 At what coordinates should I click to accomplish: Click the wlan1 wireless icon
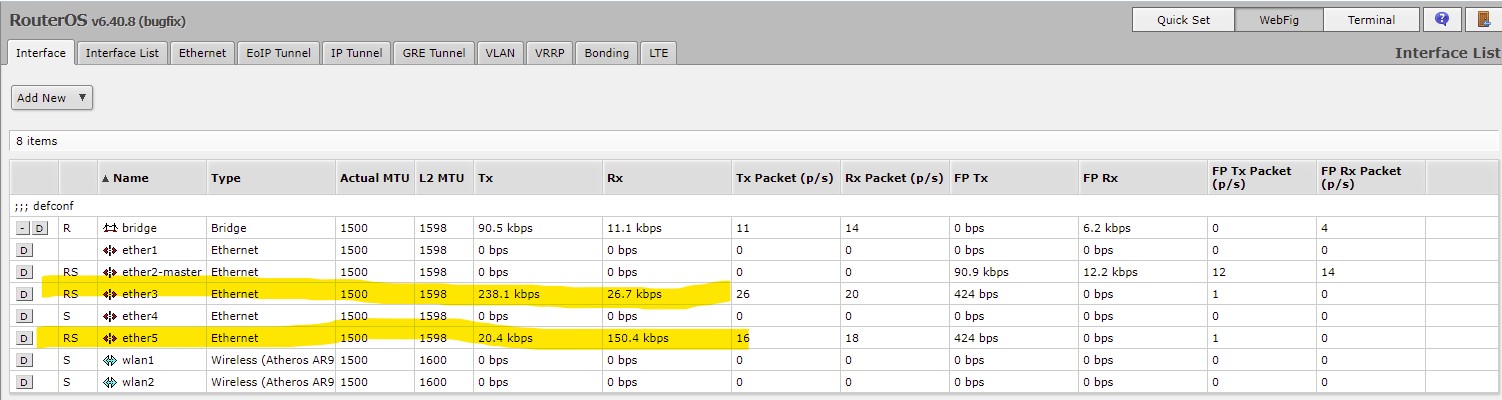click(110, 360)
